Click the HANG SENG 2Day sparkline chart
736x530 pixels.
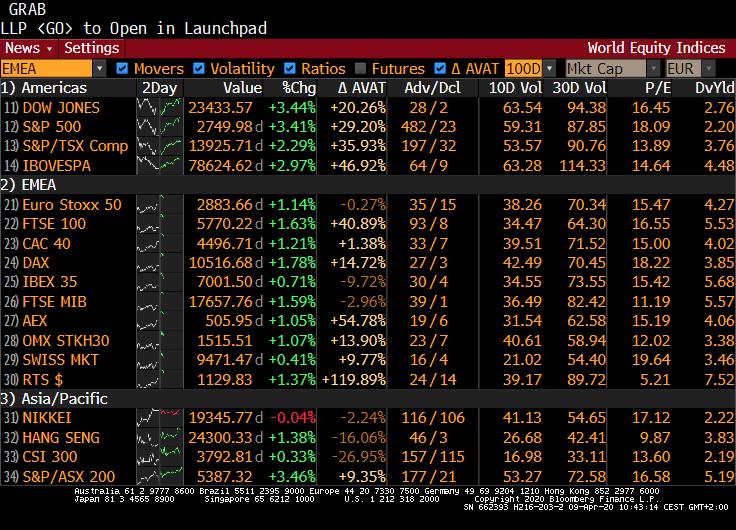coord(160,438)
